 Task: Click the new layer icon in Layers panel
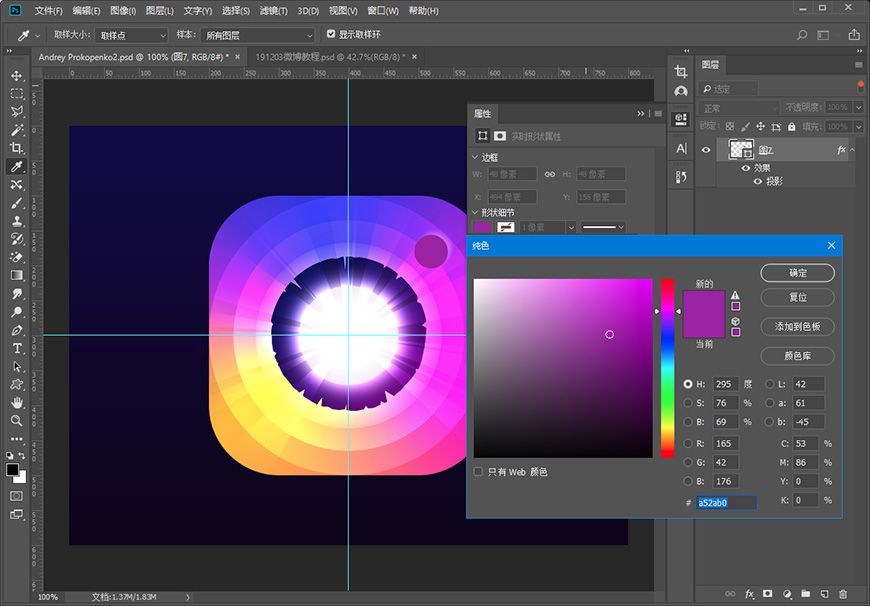825,594
